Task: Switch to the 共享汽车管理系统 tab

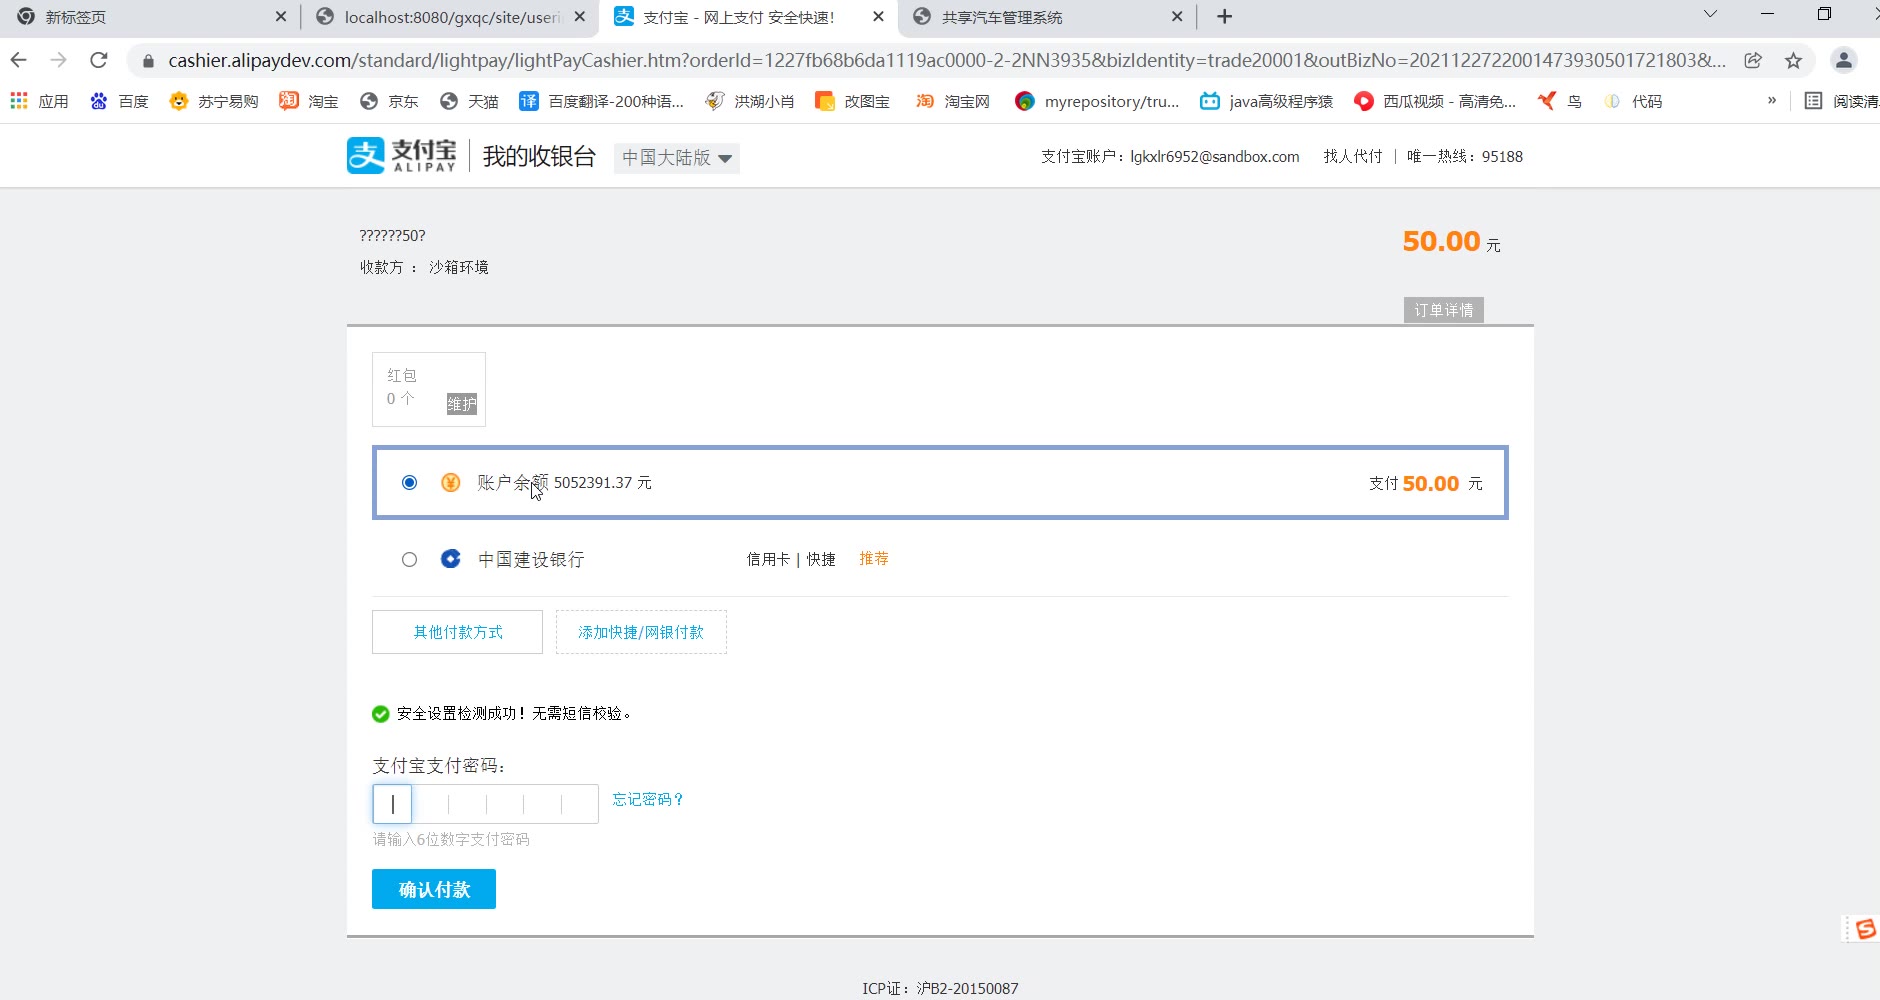Action: [1047, 17]
